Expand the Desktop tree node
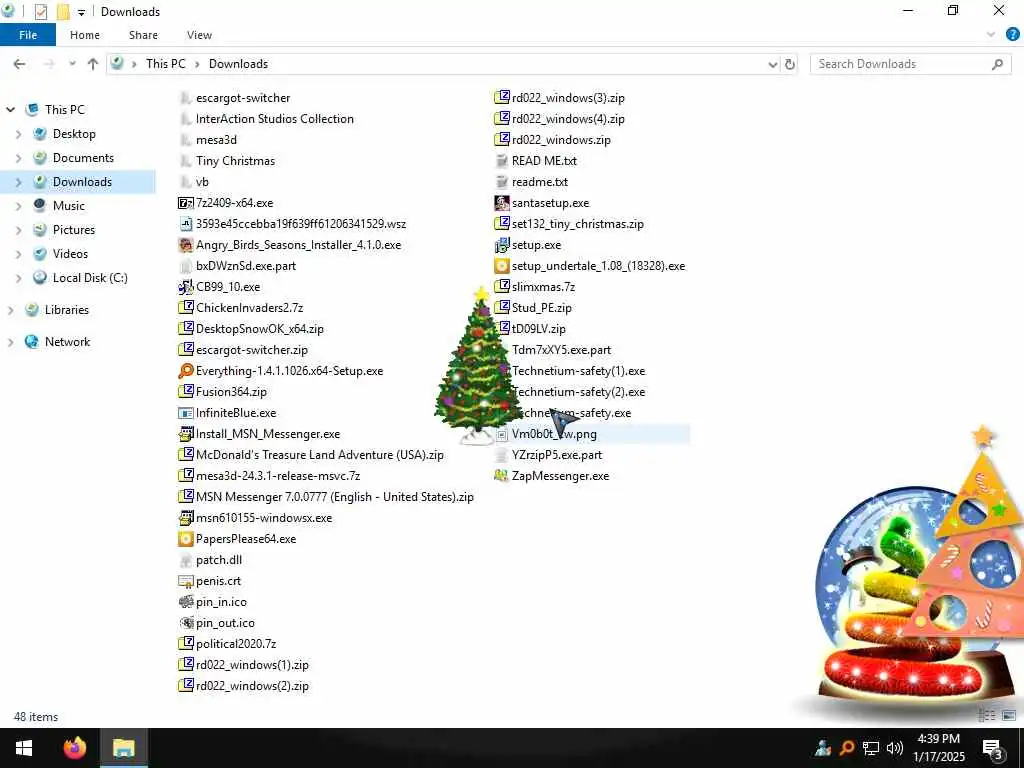The image size is (1024, 768). point(18,134)
